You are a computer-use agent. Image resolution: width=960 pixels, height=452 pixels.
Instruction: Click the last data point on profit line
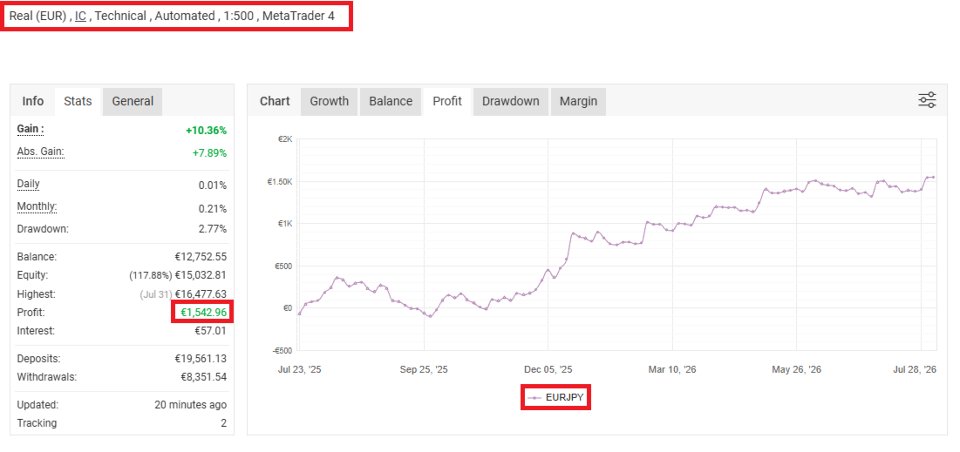pos(933,178)
